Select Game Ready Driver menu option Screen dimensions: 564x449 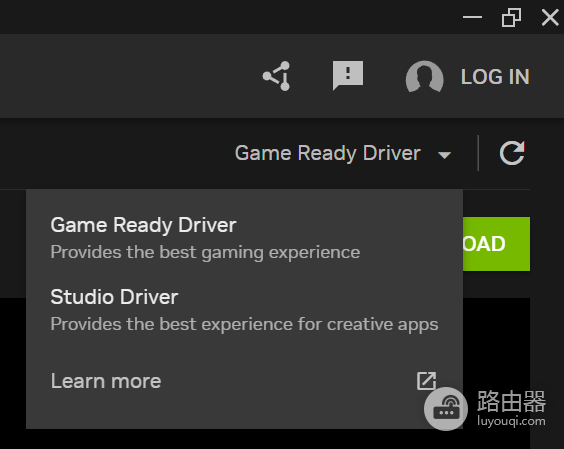(244, 237)
